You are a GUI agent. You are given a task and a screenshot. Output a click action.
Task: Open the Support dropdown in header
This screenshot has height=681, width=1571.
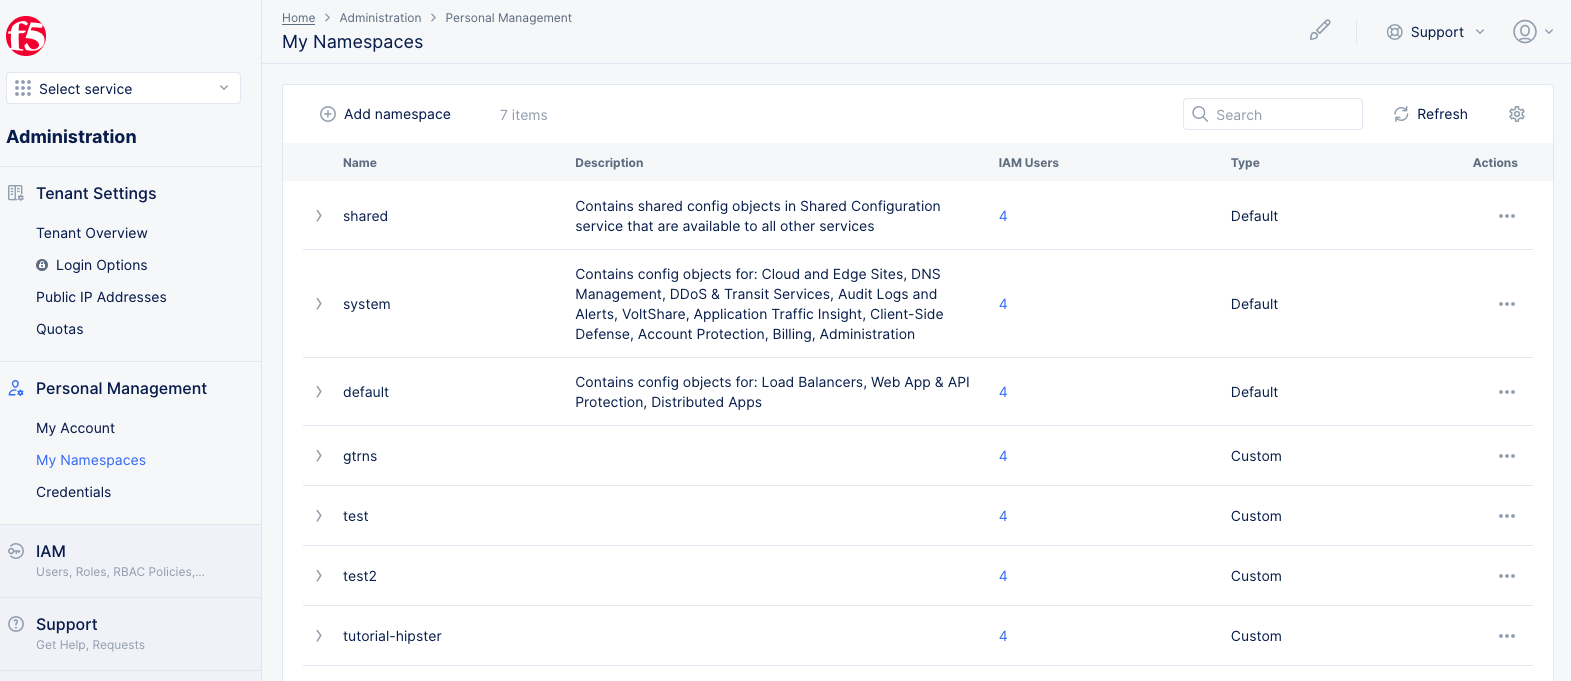[x=1435, y=32]
